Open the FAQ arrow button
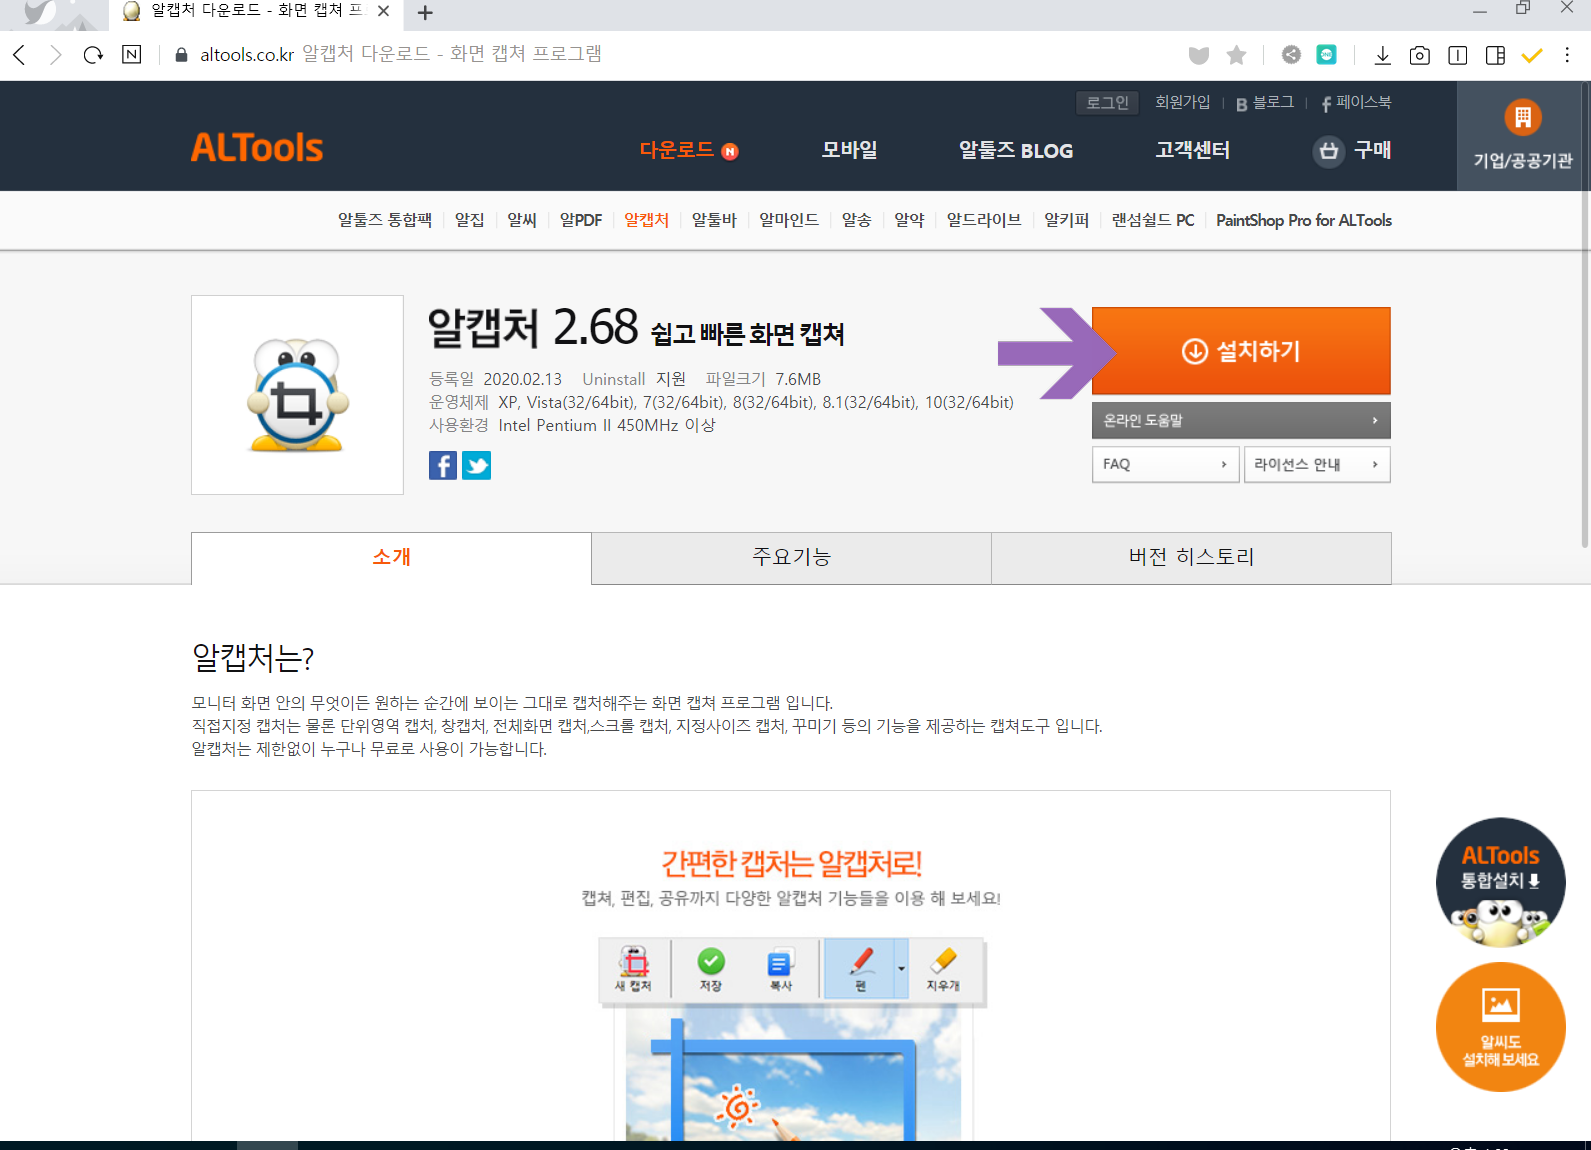Viewport: 1591px width, 1150px height. click(x=1166, y=464)
